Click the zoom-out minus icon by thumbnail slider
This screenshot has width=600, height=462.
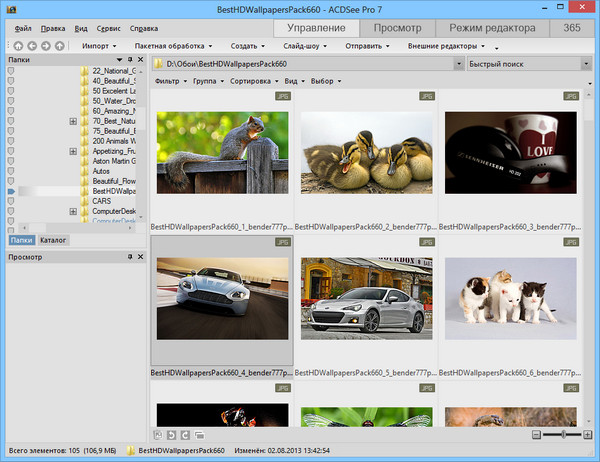(x=537, y=434)
